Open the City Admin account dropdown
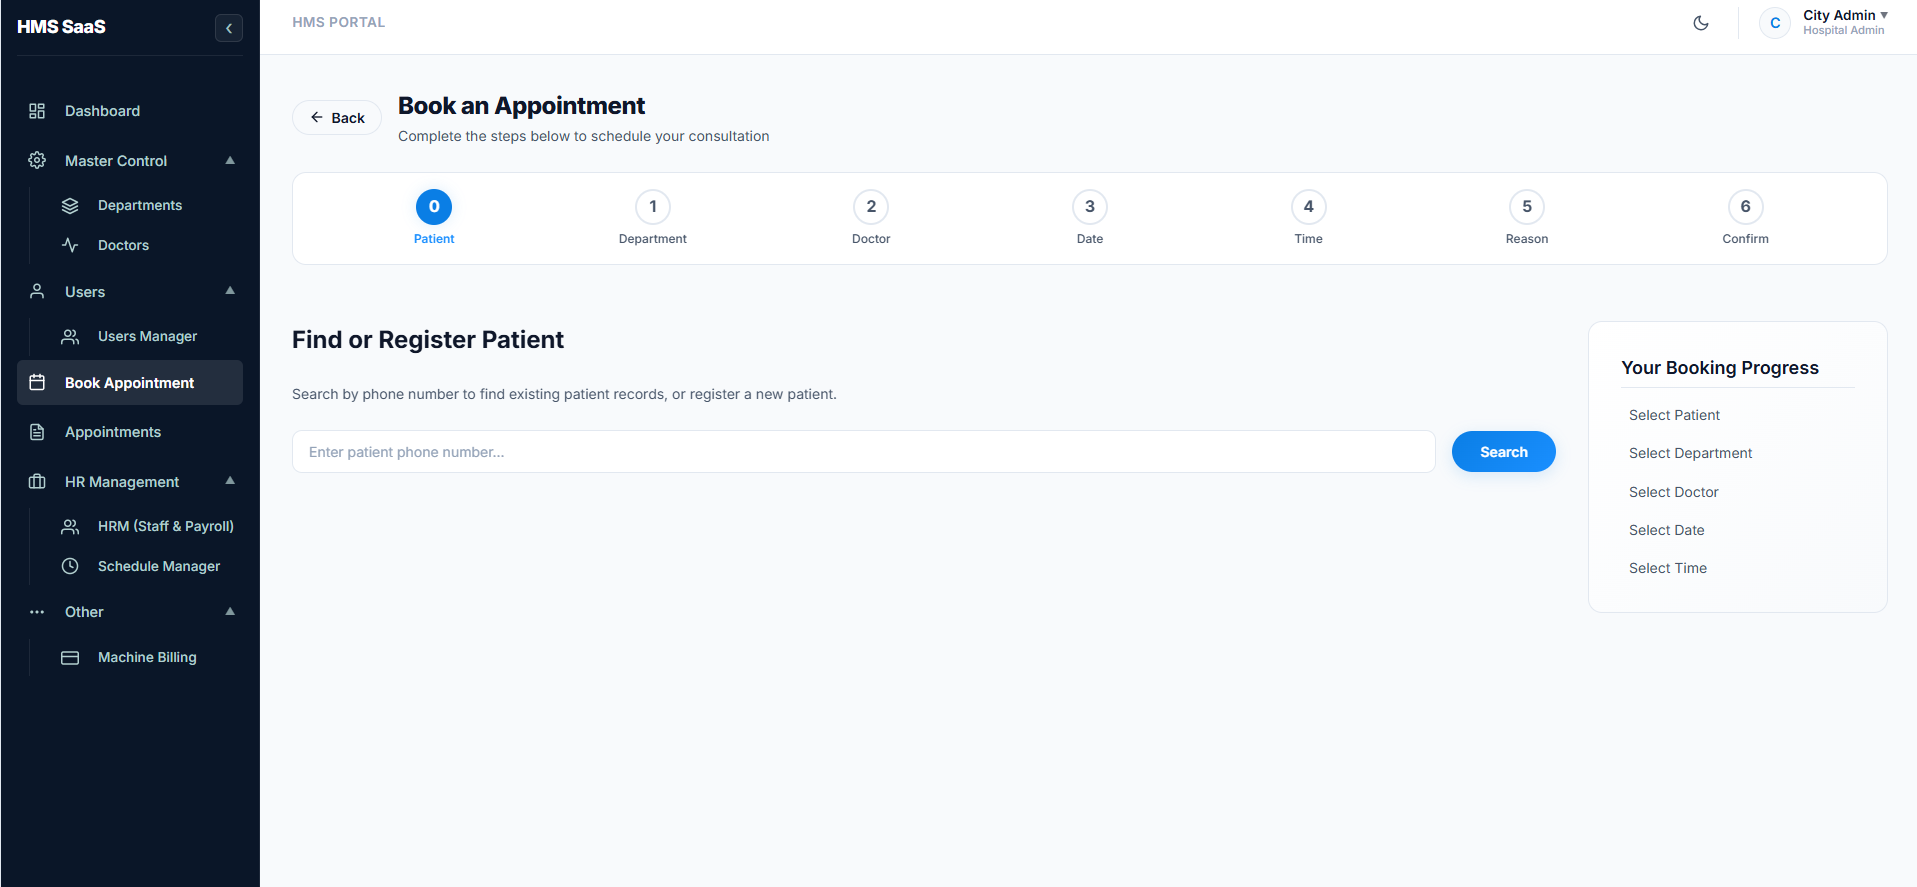 (x=1845, y=22)
